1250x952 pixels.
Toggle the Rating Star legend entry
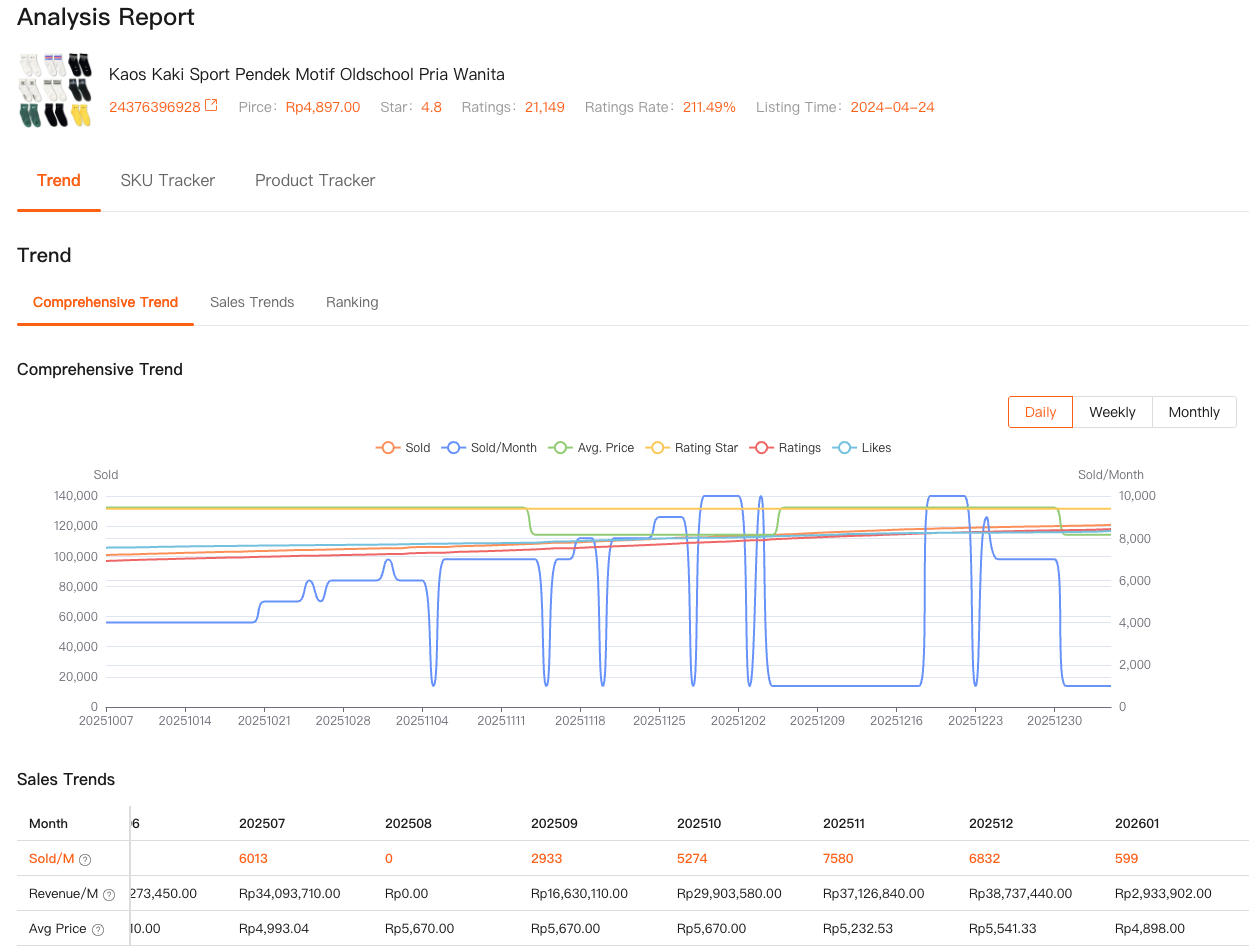point(692,448)
